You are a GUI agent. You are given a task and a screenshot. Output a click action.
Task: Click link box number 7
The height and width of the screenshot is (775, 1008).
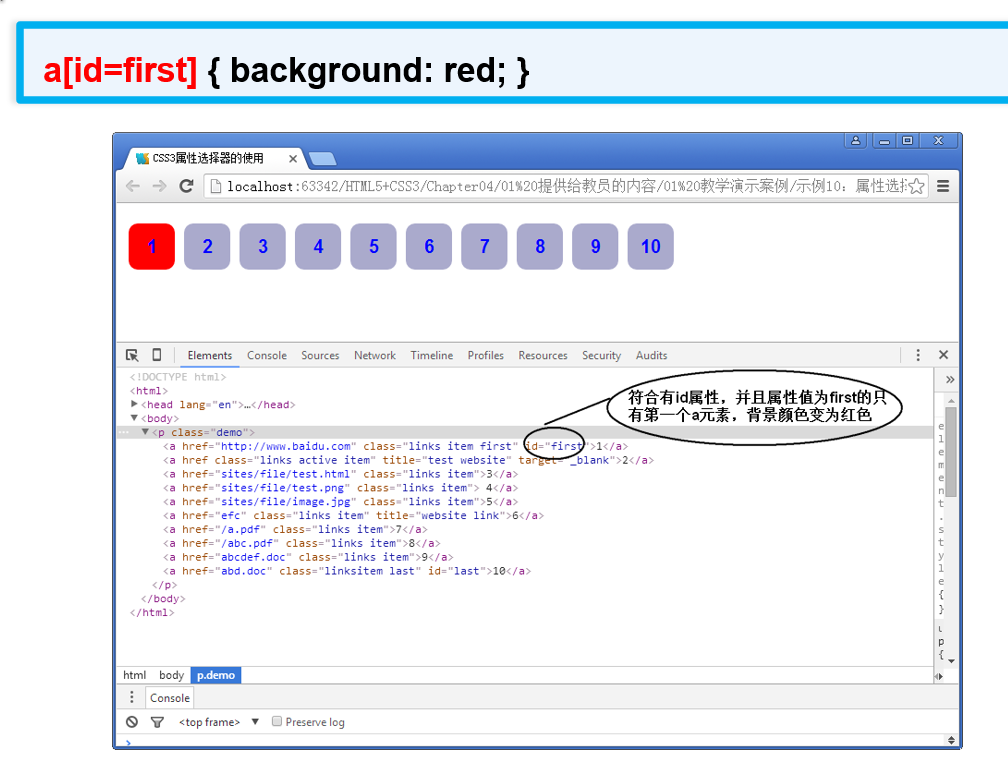[485, 247]
